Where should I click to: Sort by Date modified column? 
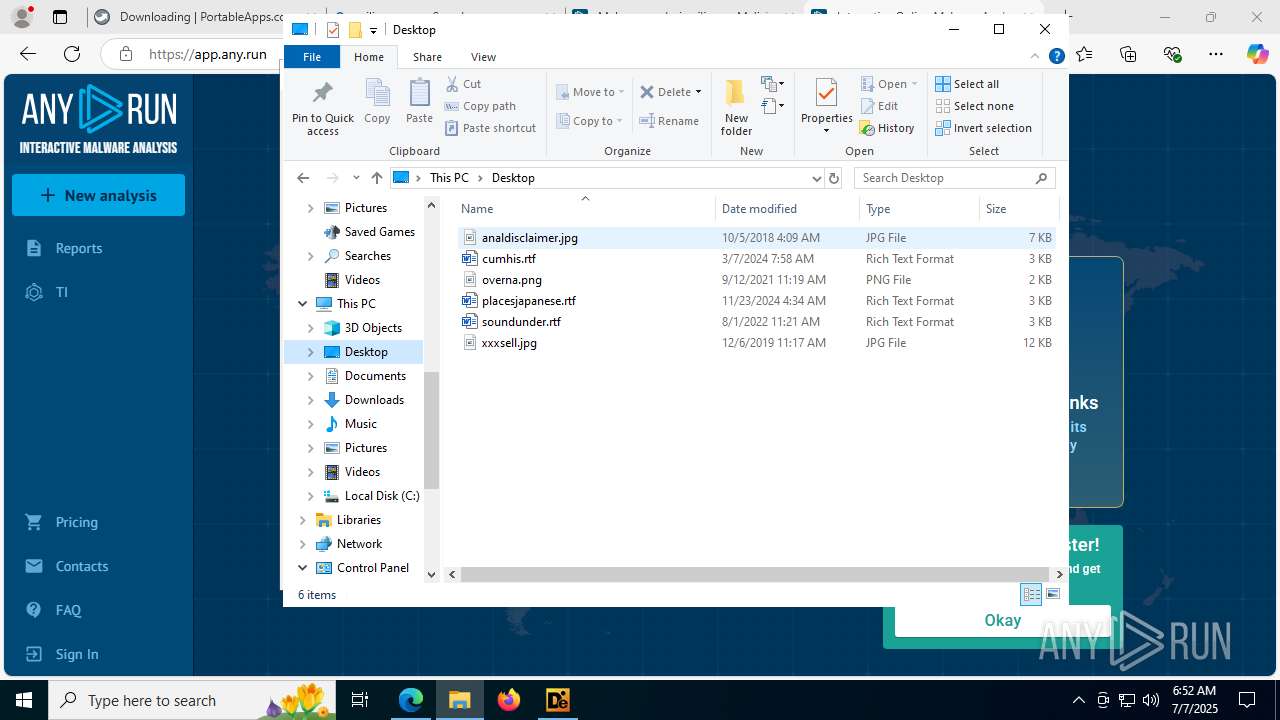[x=787, y=209]
